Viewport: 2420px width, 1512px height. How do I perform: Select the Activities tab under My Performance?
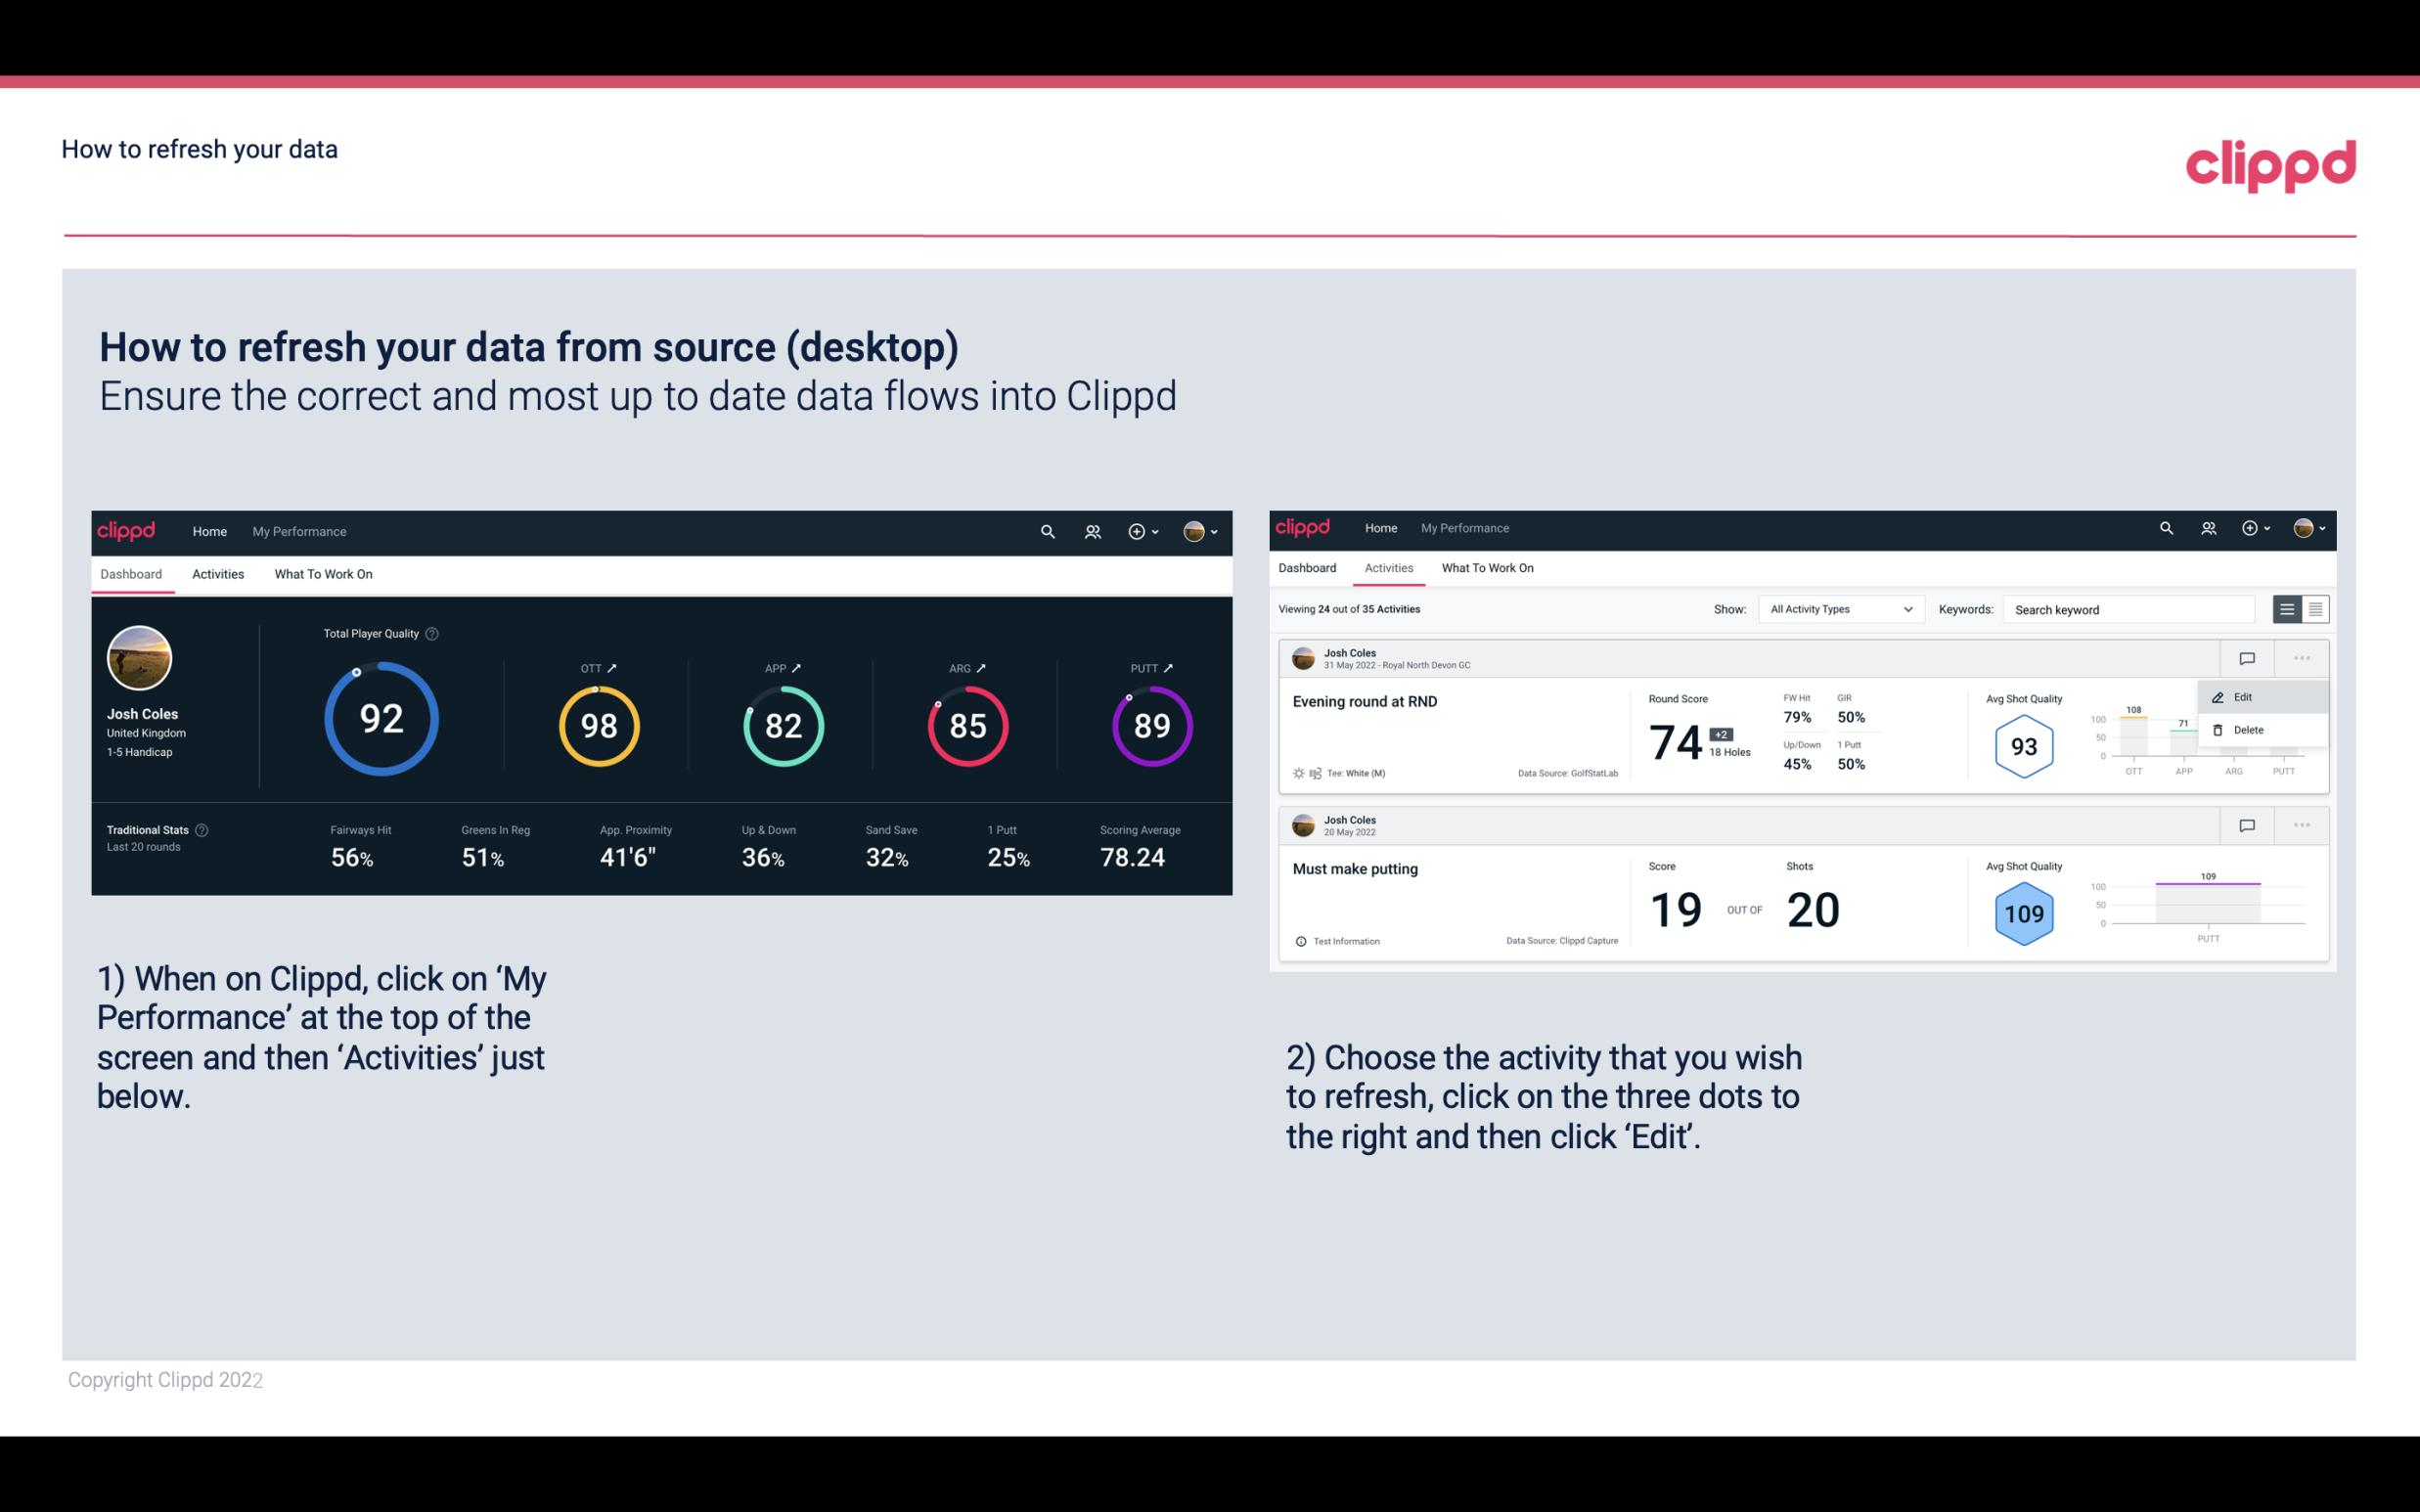[x=218, y=573]
